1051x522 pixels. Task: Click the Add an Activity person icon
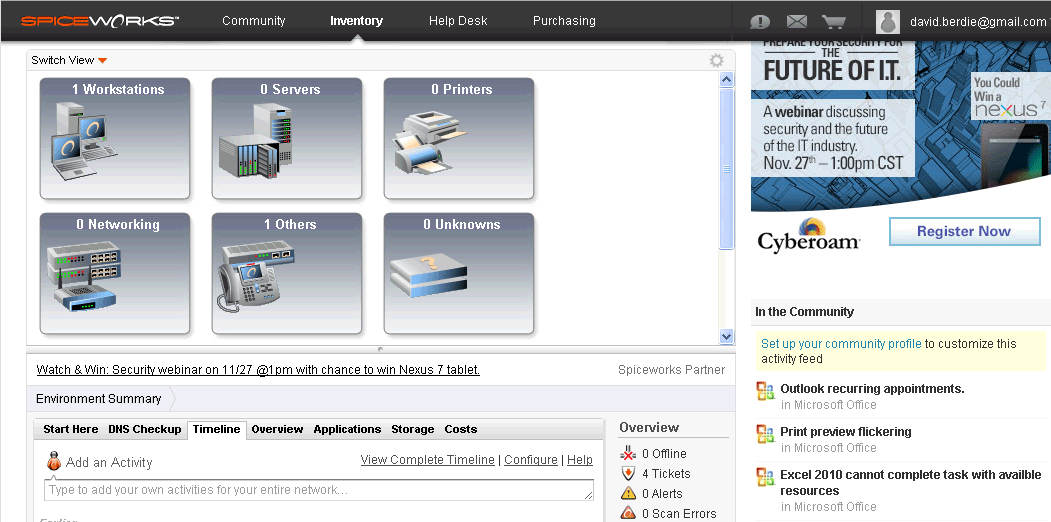54,461
